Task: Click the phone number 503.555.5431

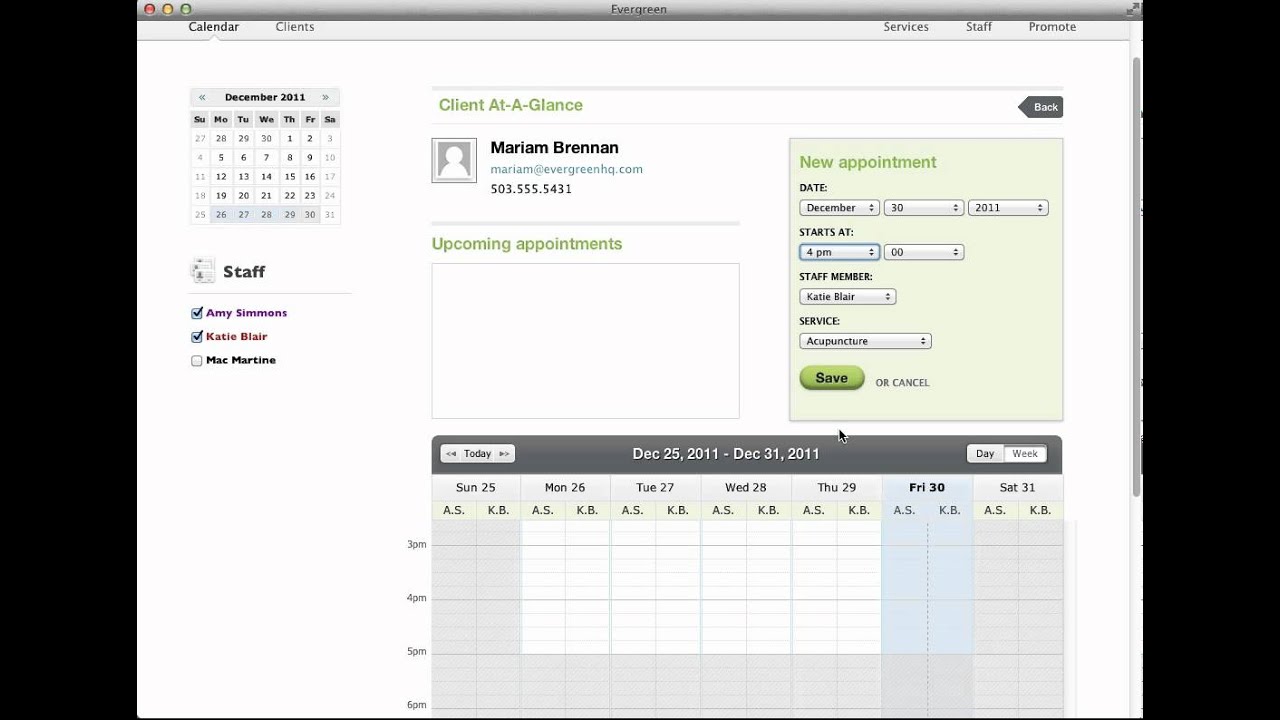Action: click(x=531, y=189)
